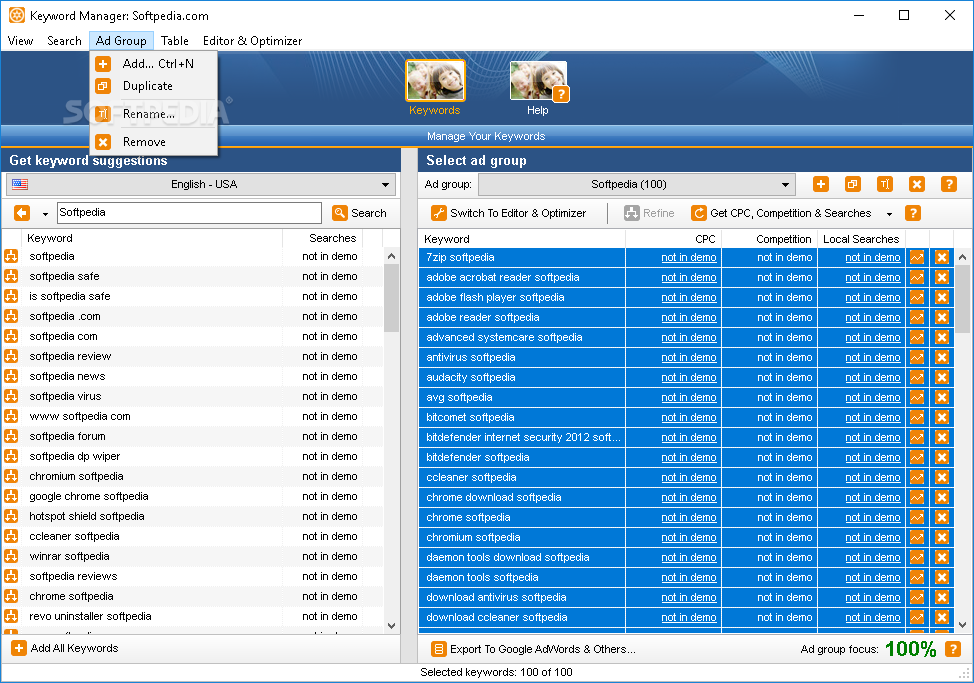Remove 'bitcomet softpedia' with its X icon
974x683 pixels.
(942, 417)
